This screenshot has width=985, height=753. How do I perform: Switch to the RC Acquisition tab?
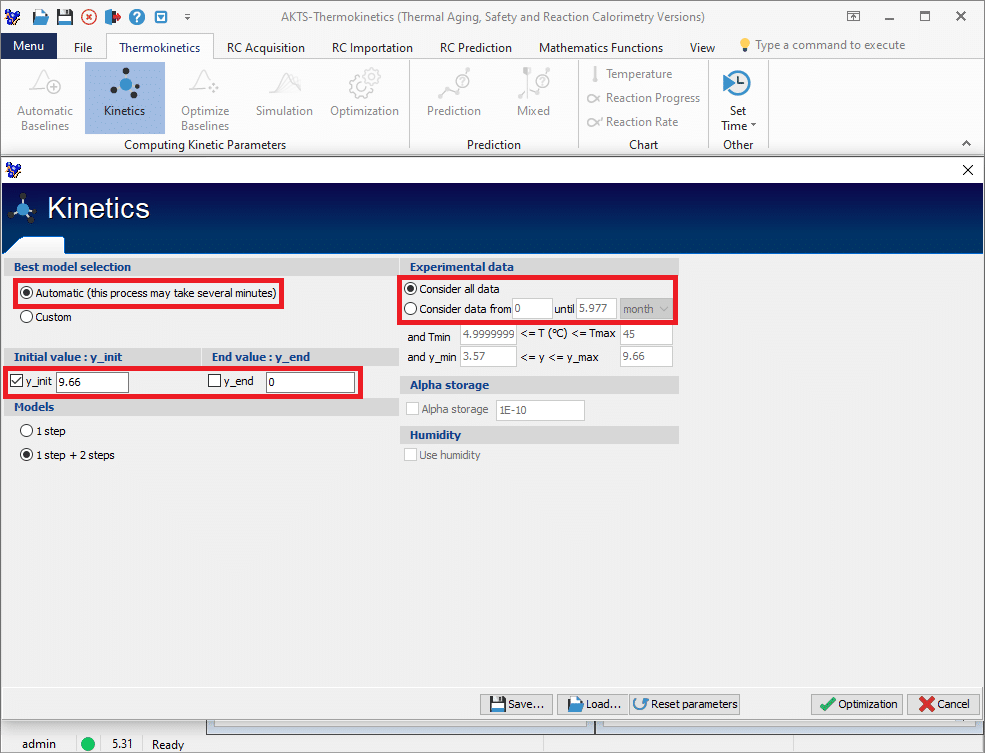coord(266,47)
